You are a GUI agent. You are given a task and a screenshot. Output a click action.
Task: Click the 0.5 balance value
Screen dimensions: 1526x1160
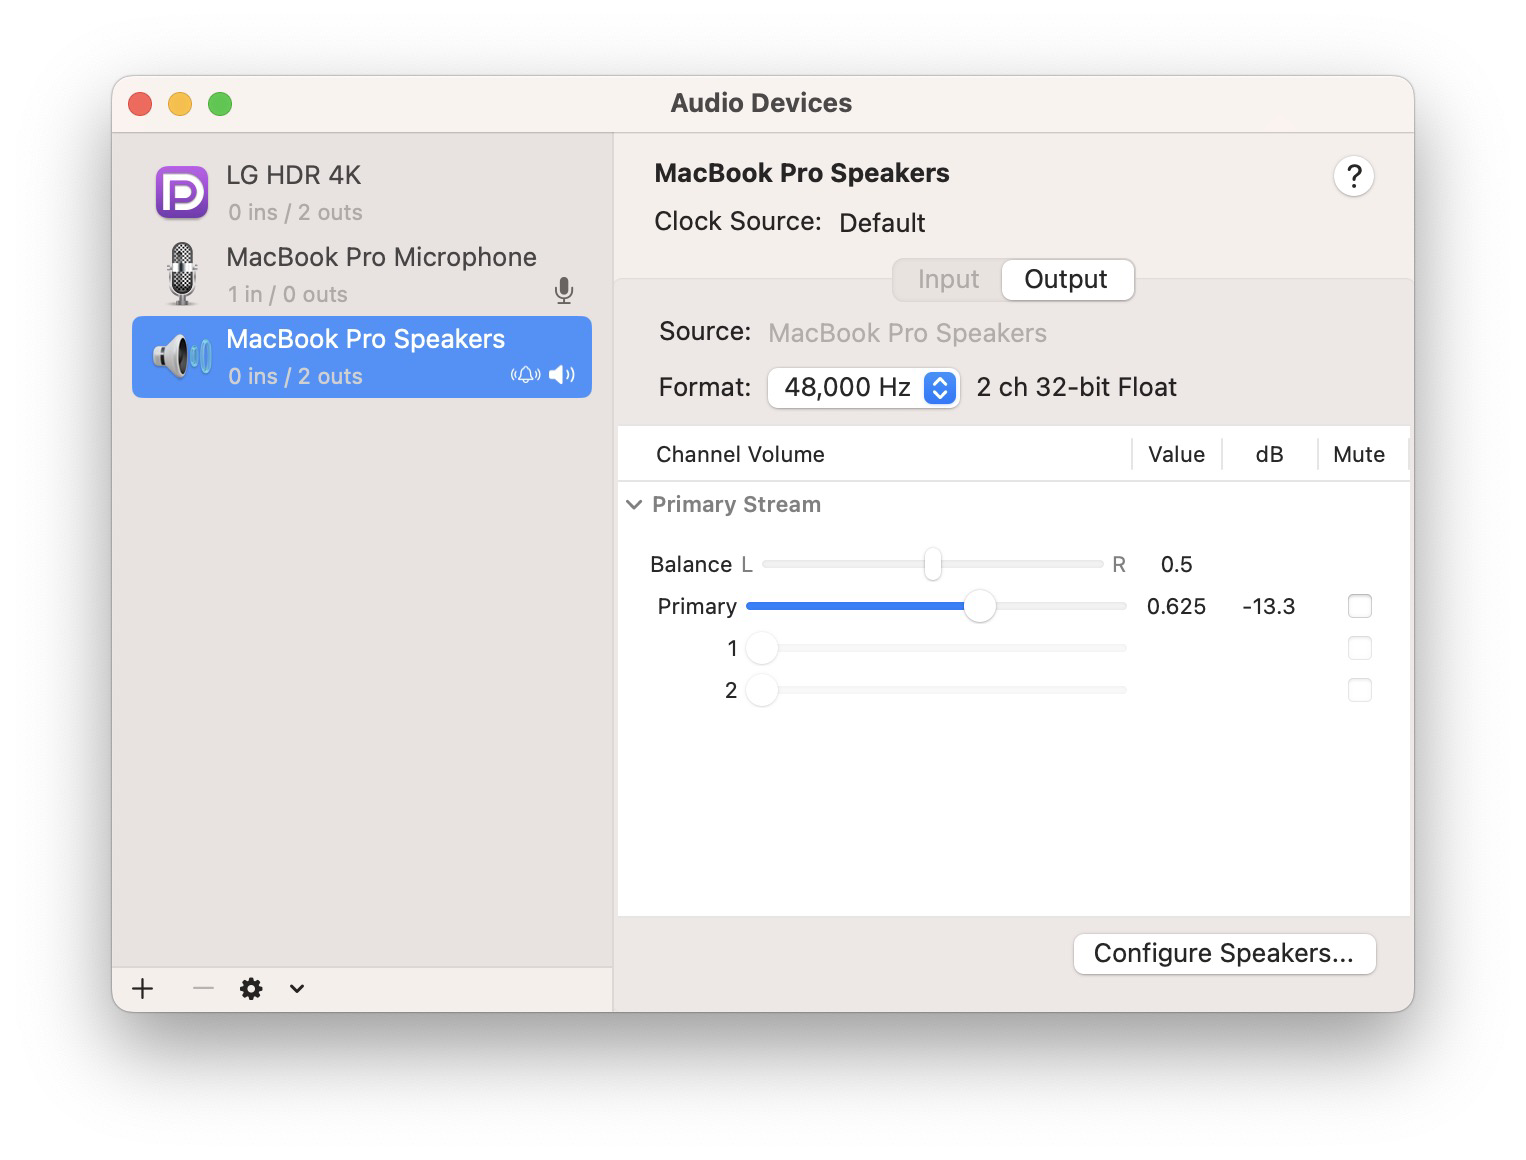1176,564
